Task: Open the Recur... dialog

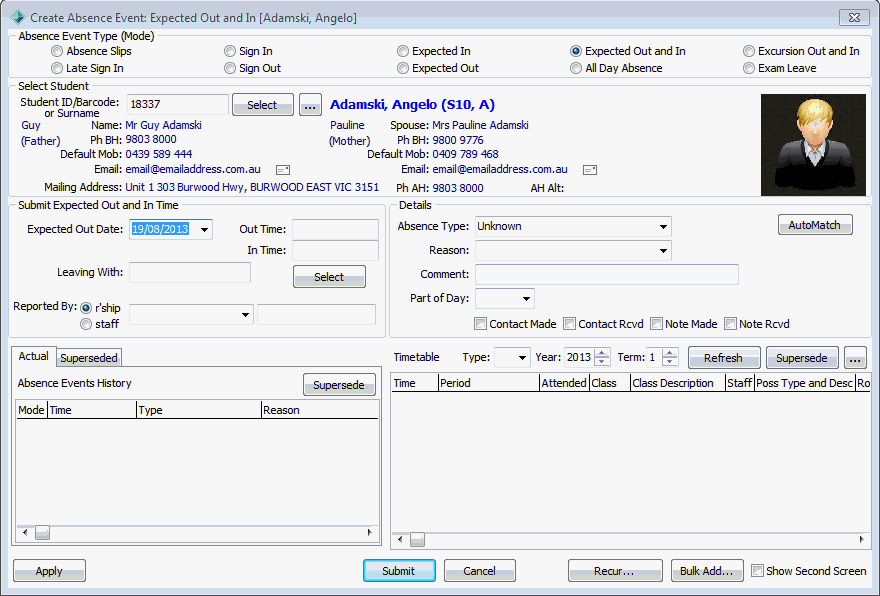Action: point(615,571)
